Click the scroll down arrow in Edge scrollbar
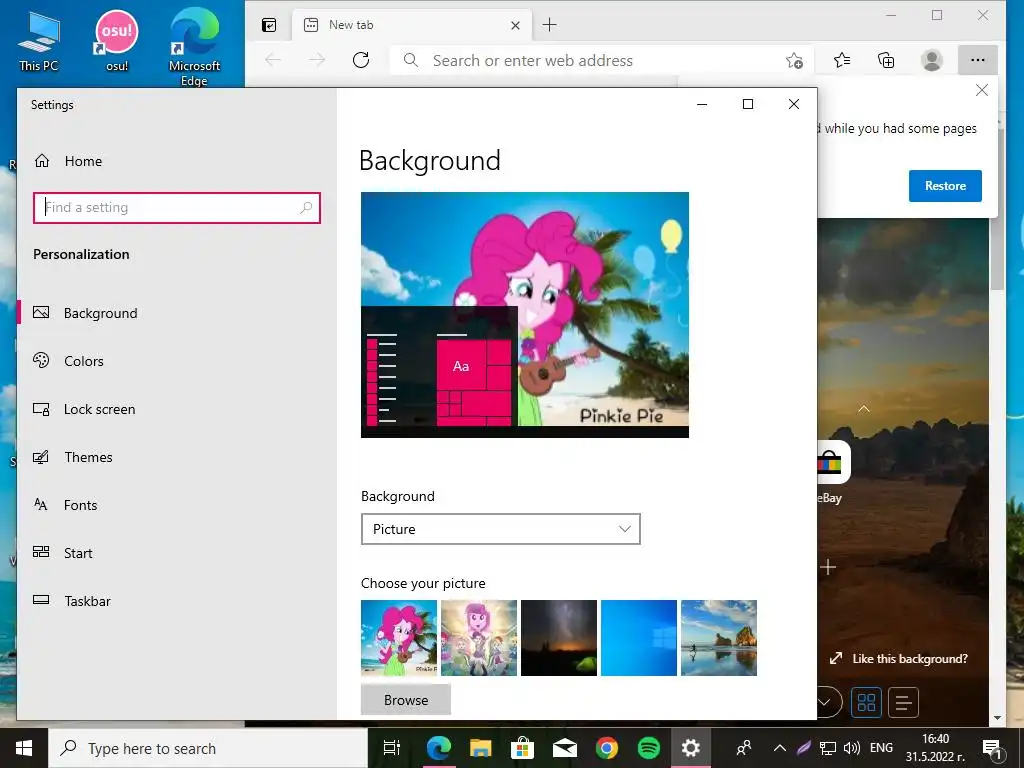1024x768 pixels. click(x=997, y=718)
